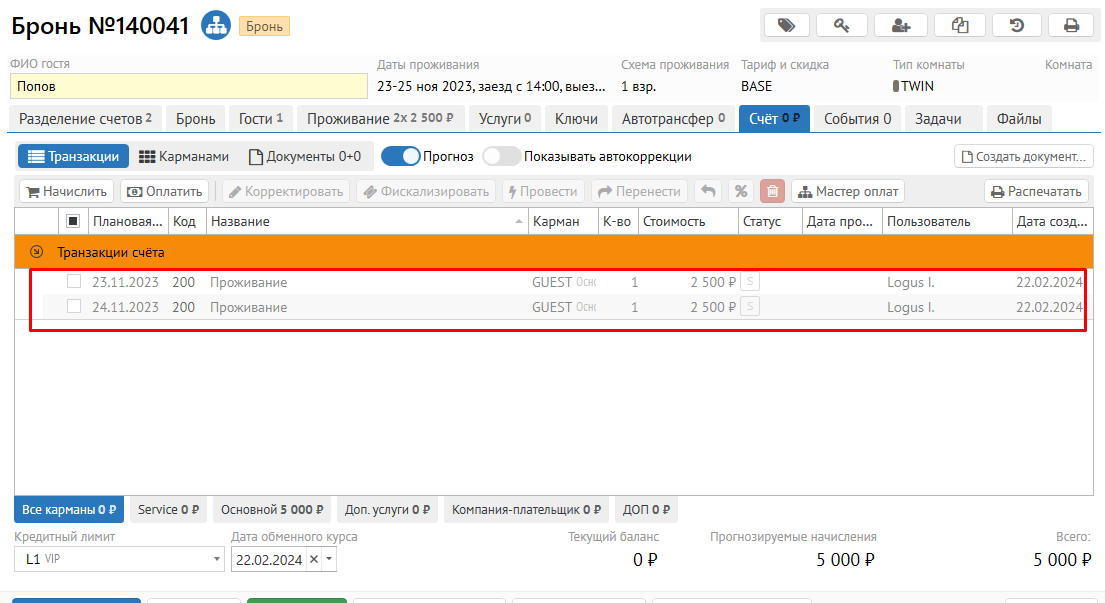The width and height of the screenshot is (1105, 603).
Task: Open the exchange rate date dropdown arrow
Action: pyautogui.click(x=330, y=560)
